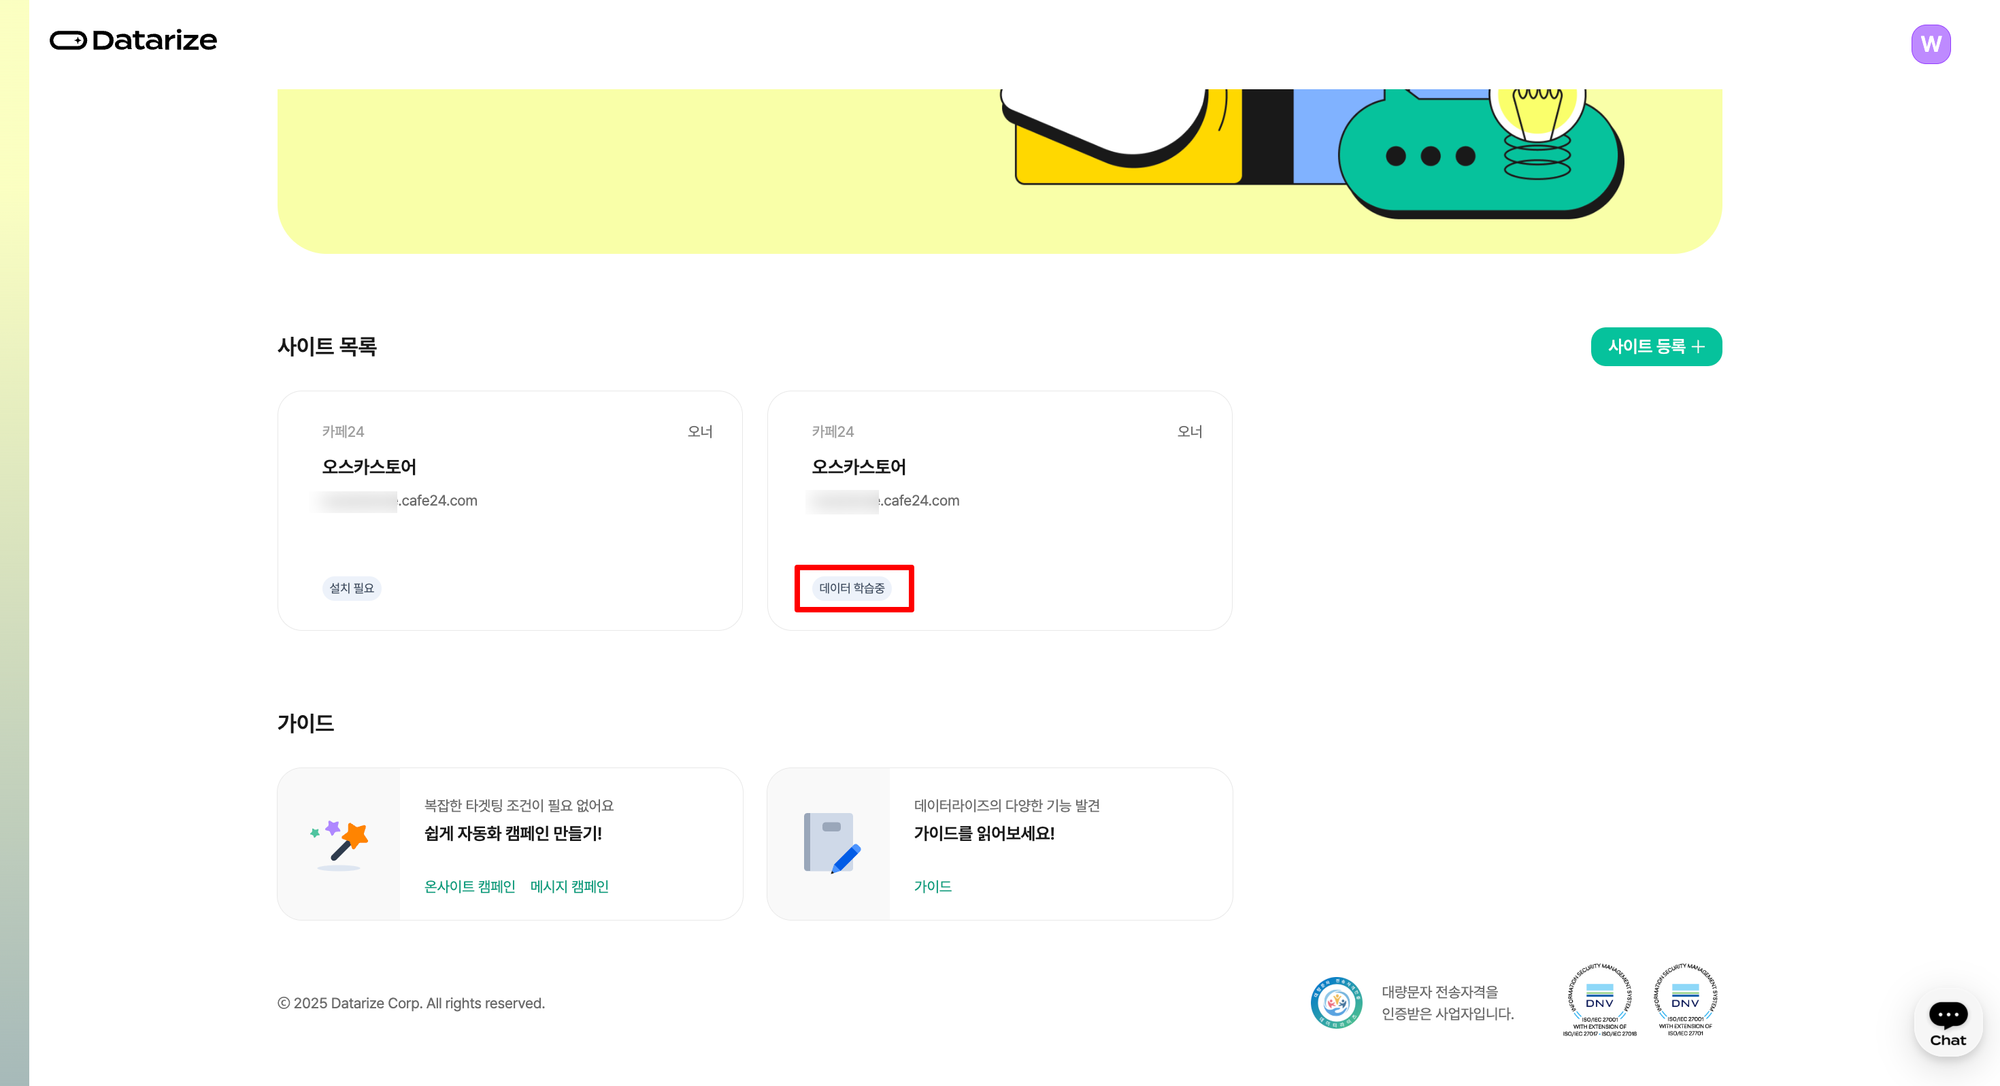Click the magic wand campaign guide icon
Image resolution: width=2000 pixels, height=1086 pixels.
[x=339, y=844]
